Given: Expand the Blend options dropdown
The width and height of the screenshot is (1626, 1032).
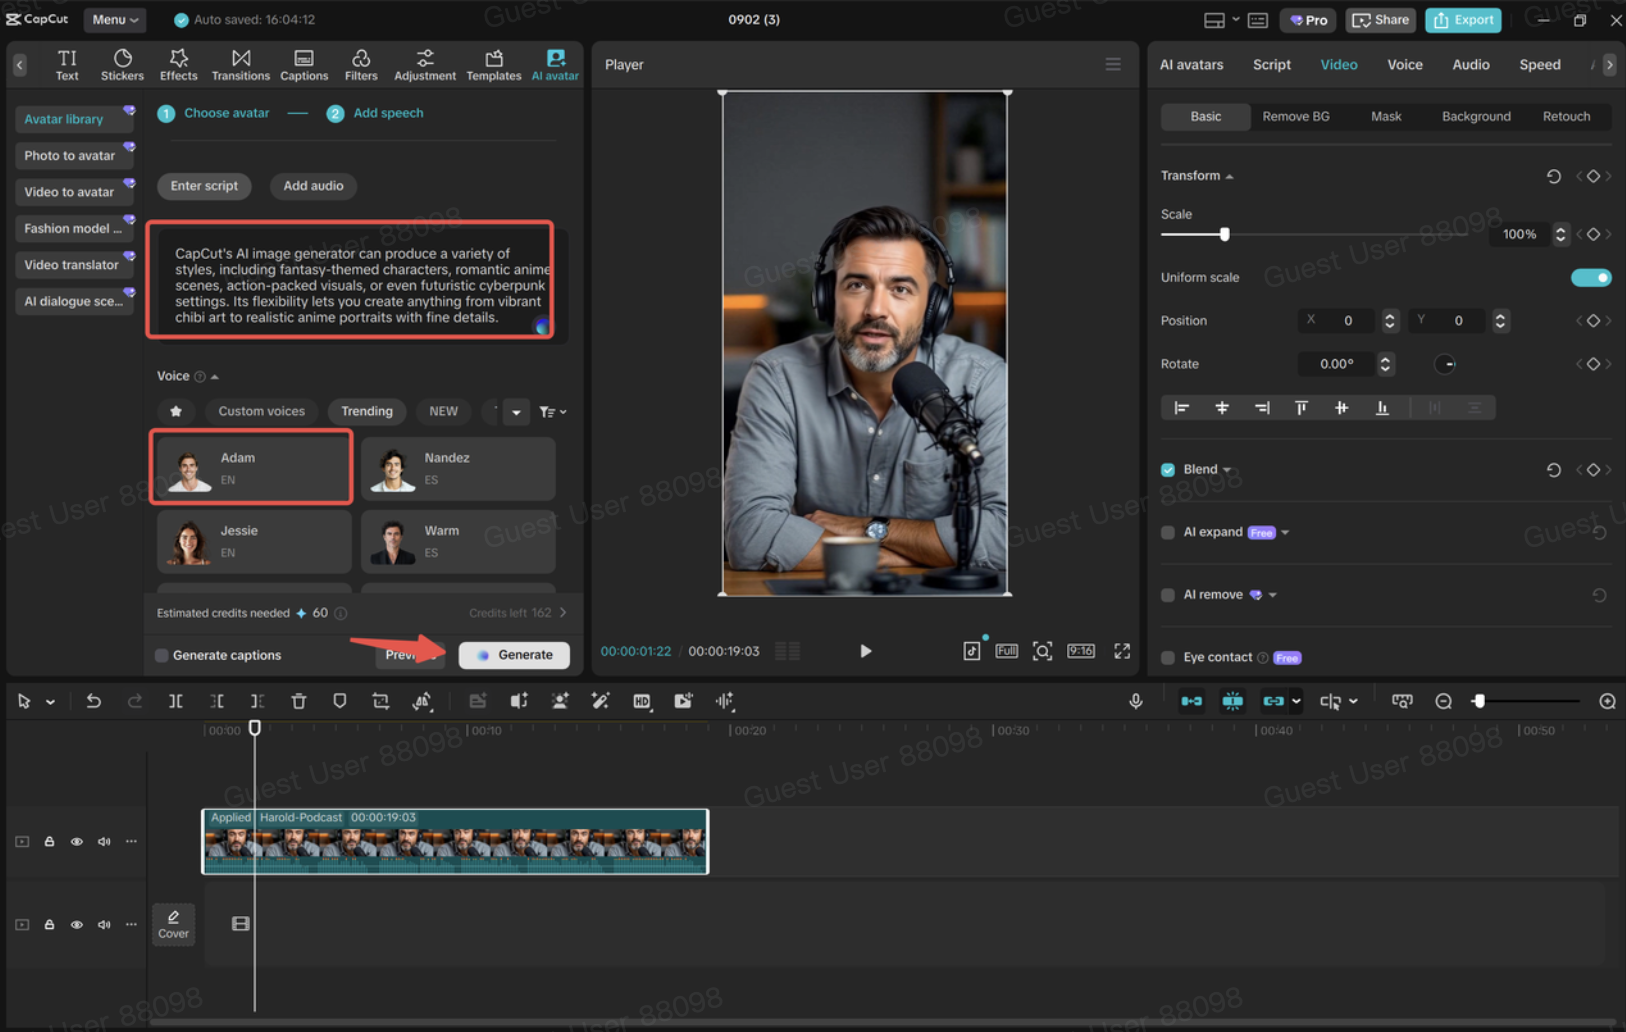Looking at the screenshot, I should (1227, 470).
